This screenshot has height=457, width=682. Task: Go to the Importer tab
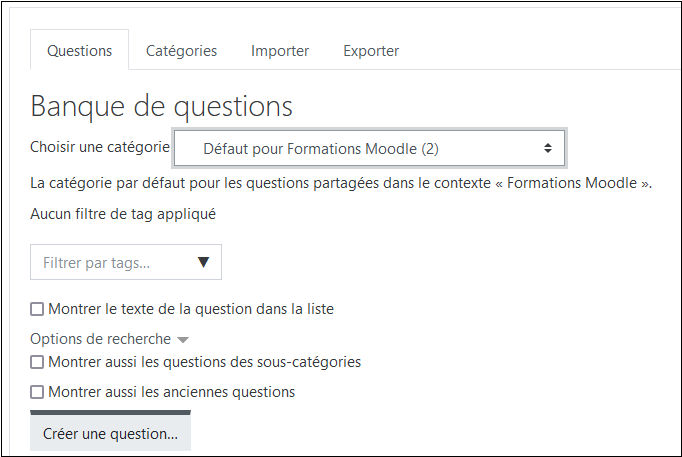tap(280, 51)
